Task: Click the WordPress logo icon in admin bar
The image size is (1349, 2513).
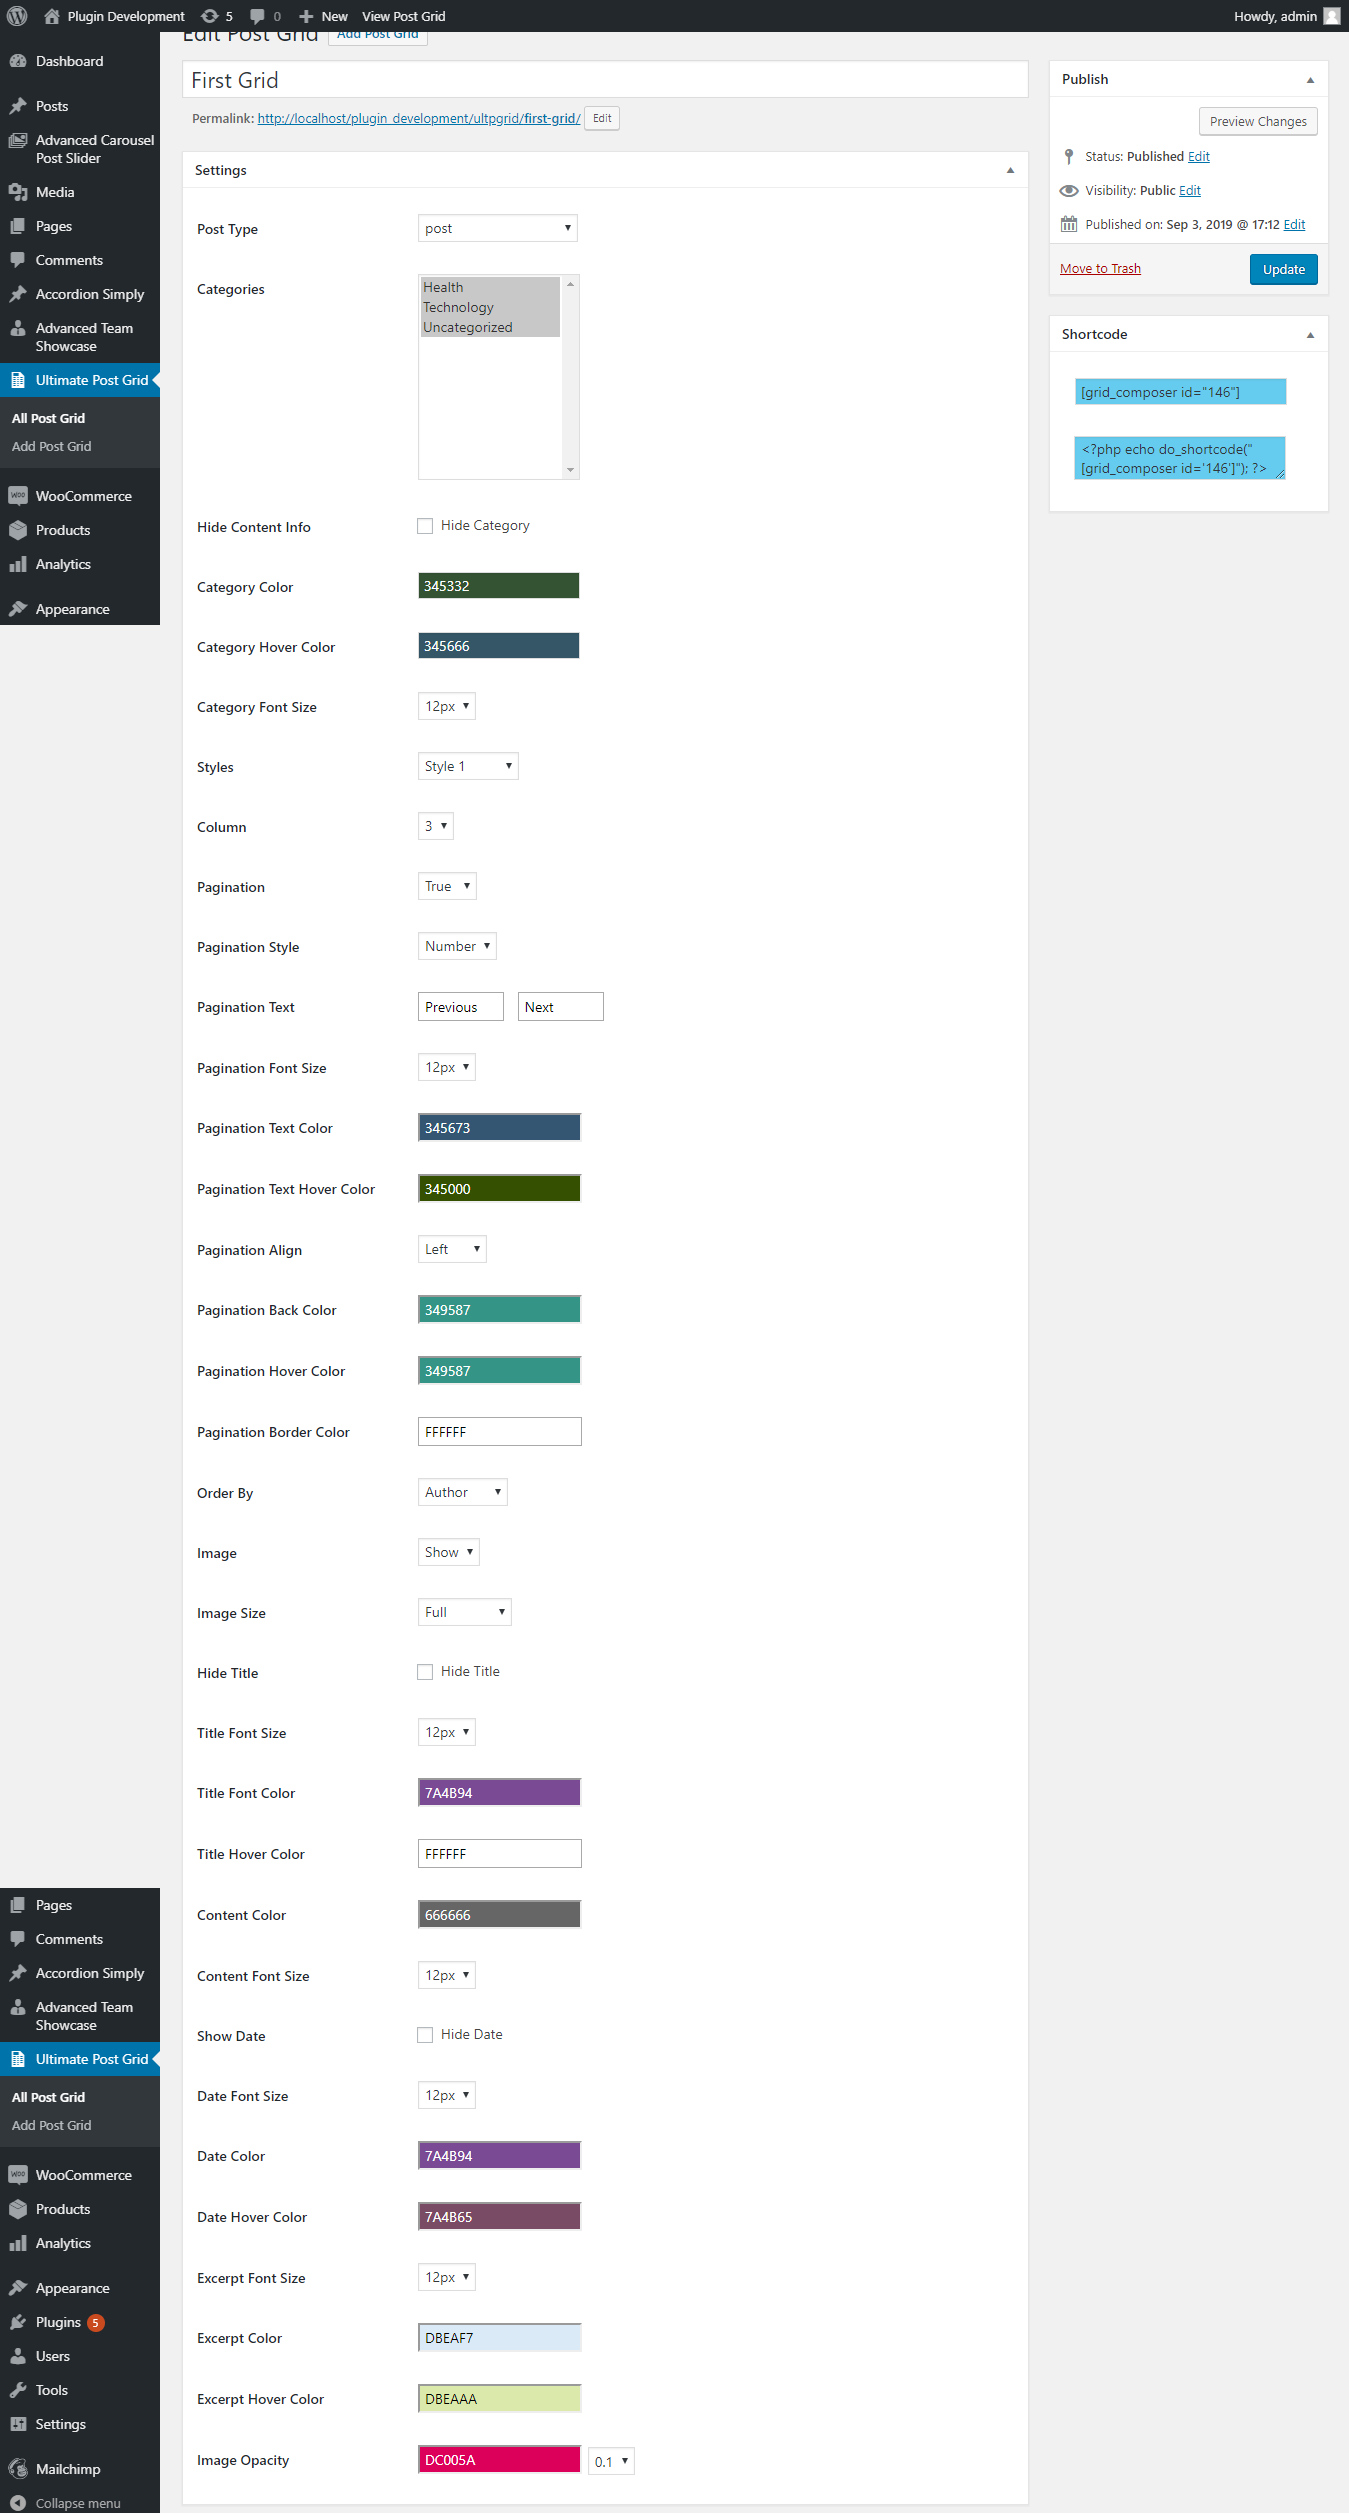Action: tap(17, 16)
